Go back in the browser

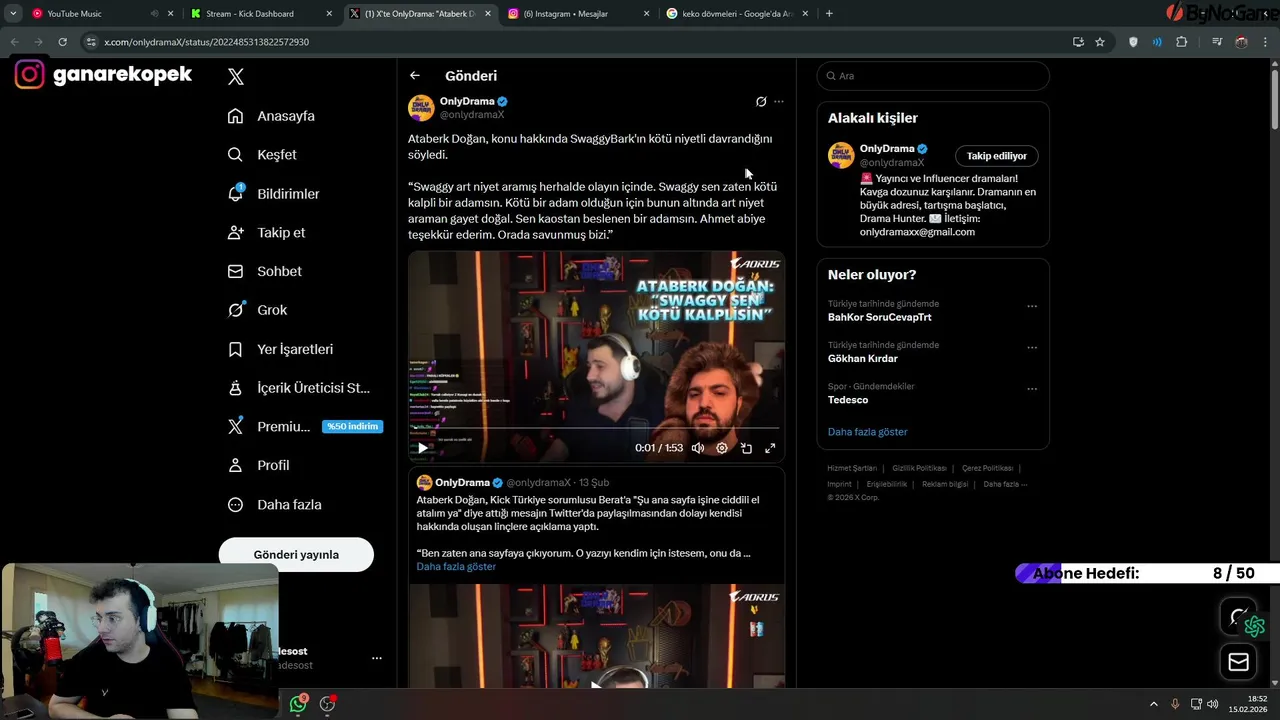coord(14,42)
